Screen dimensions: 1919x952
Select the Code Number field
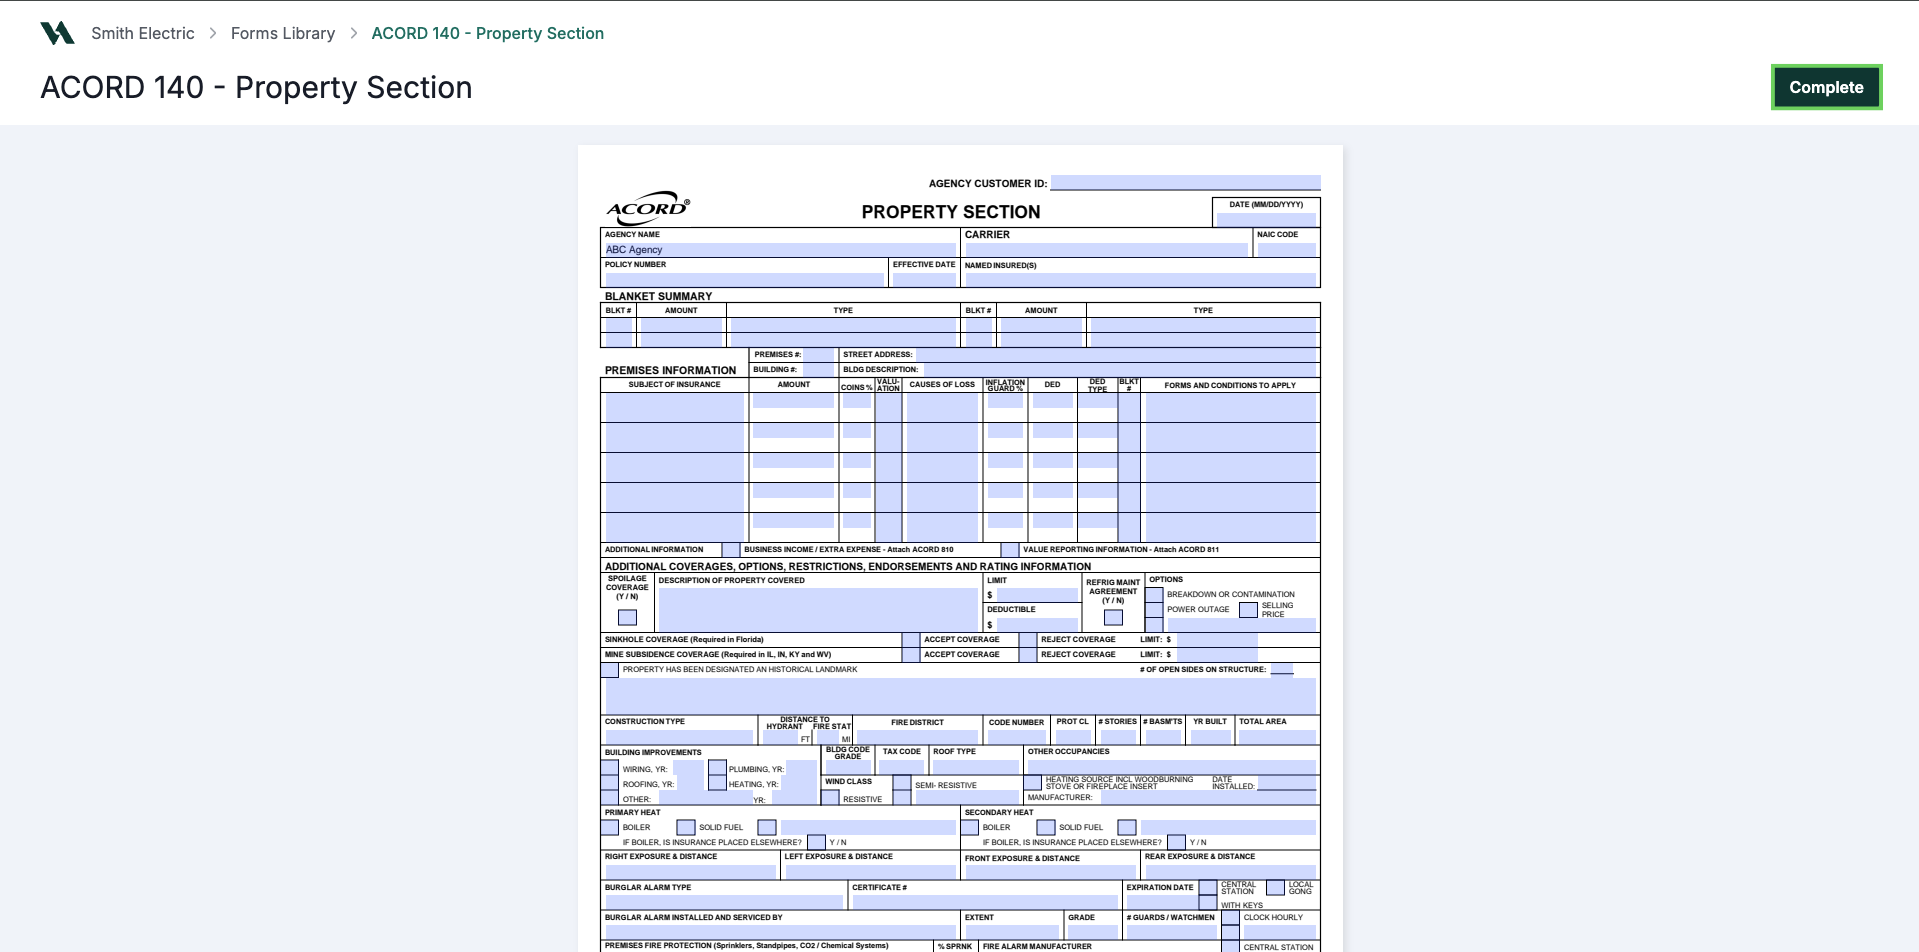click(x=1016, y=737)
